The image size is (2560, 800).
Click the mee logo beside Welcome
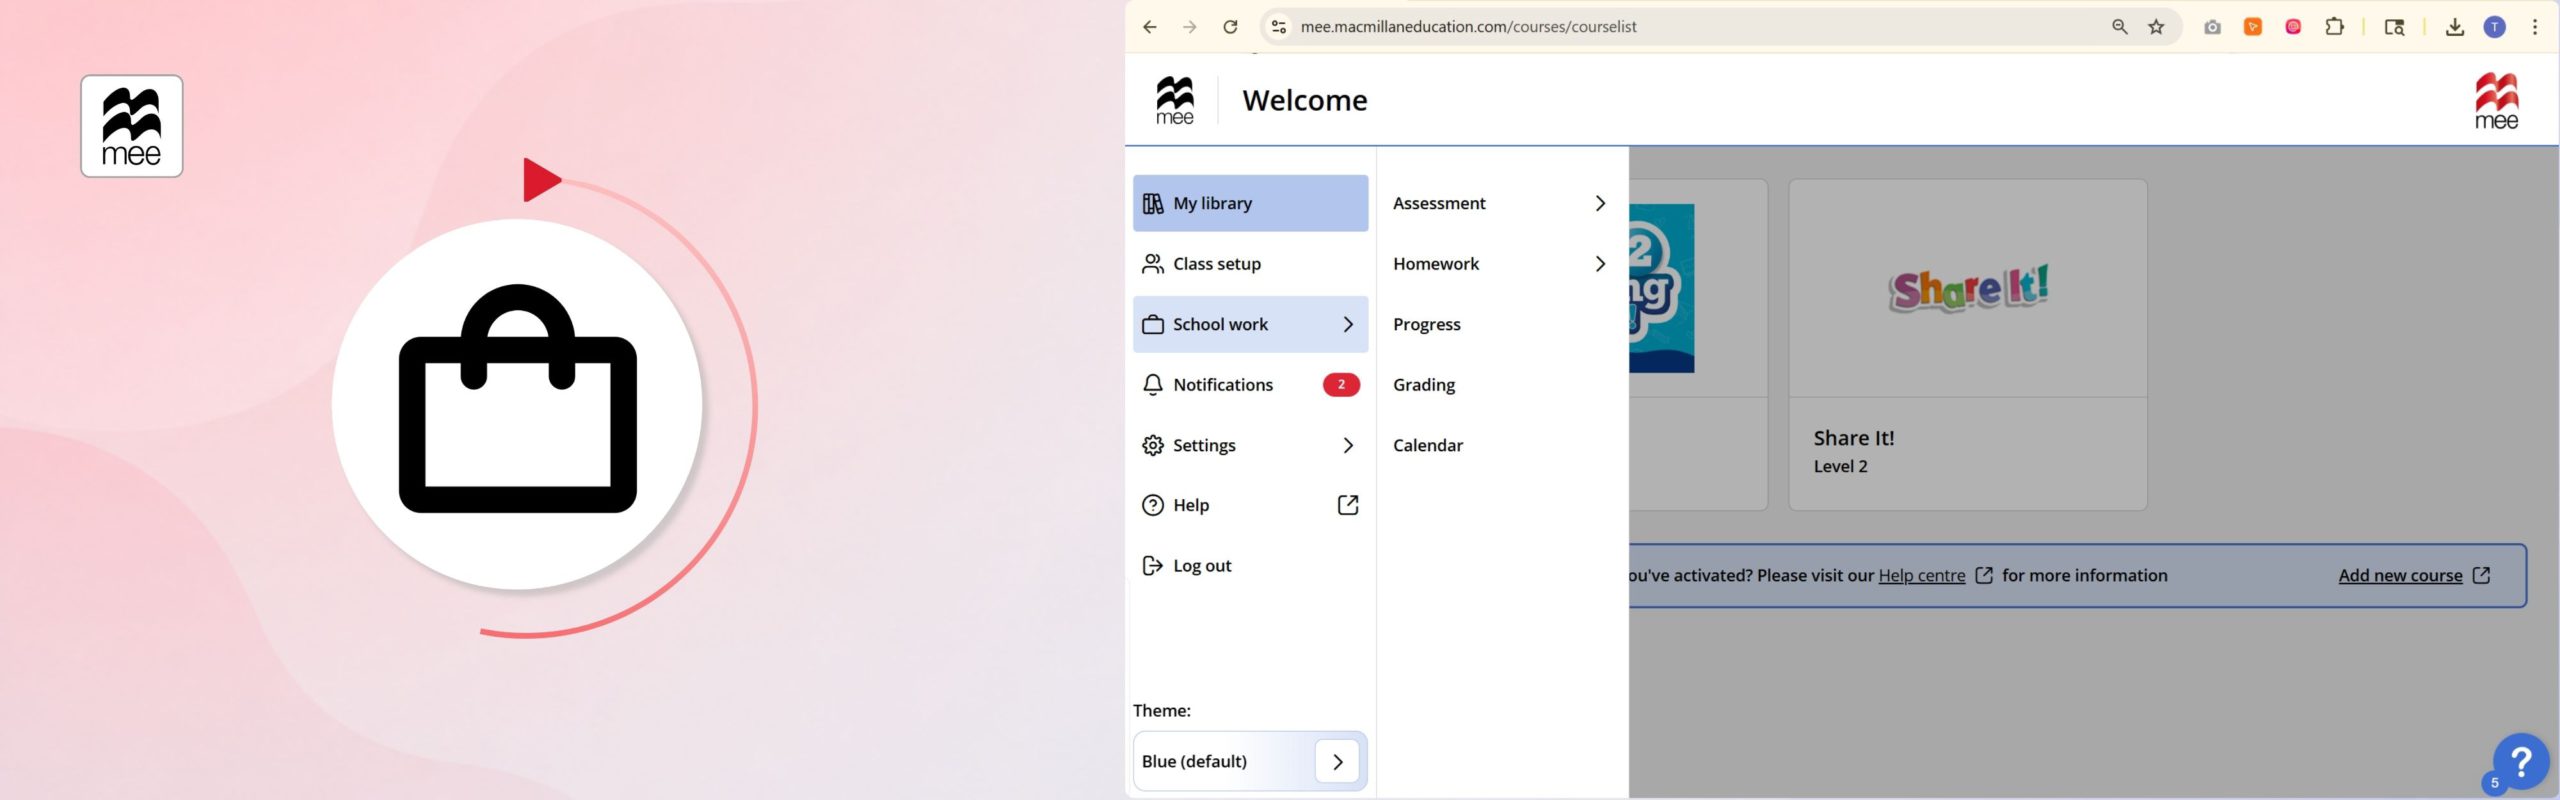pos(1175,100)
